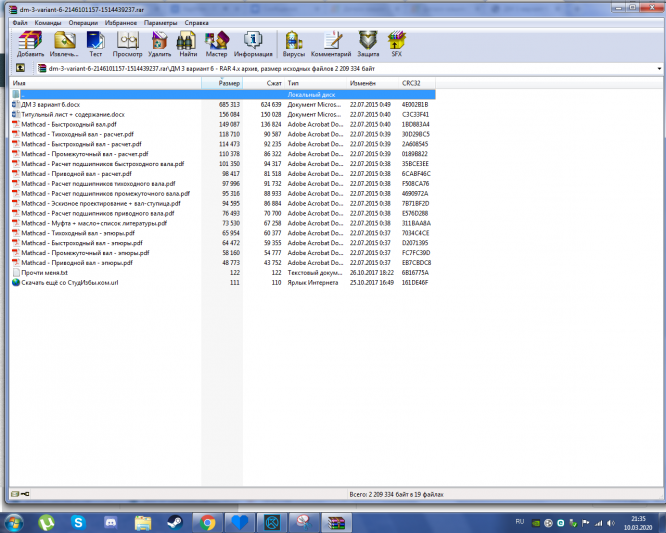Click the Защита (Protect) shield icon
666x533 pixels.
coord(368,43)
